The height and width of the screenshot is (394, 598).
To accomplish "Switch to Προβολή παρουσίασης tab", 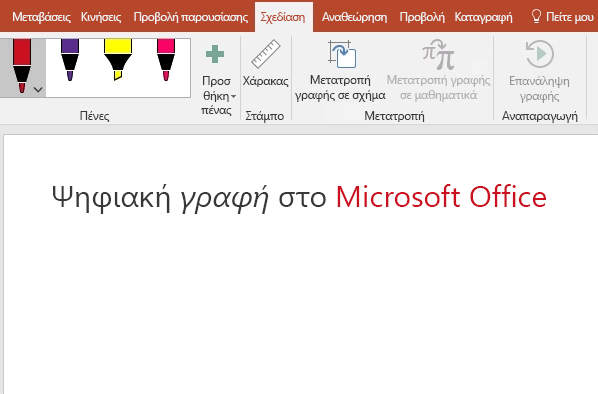I will point(191,17).
